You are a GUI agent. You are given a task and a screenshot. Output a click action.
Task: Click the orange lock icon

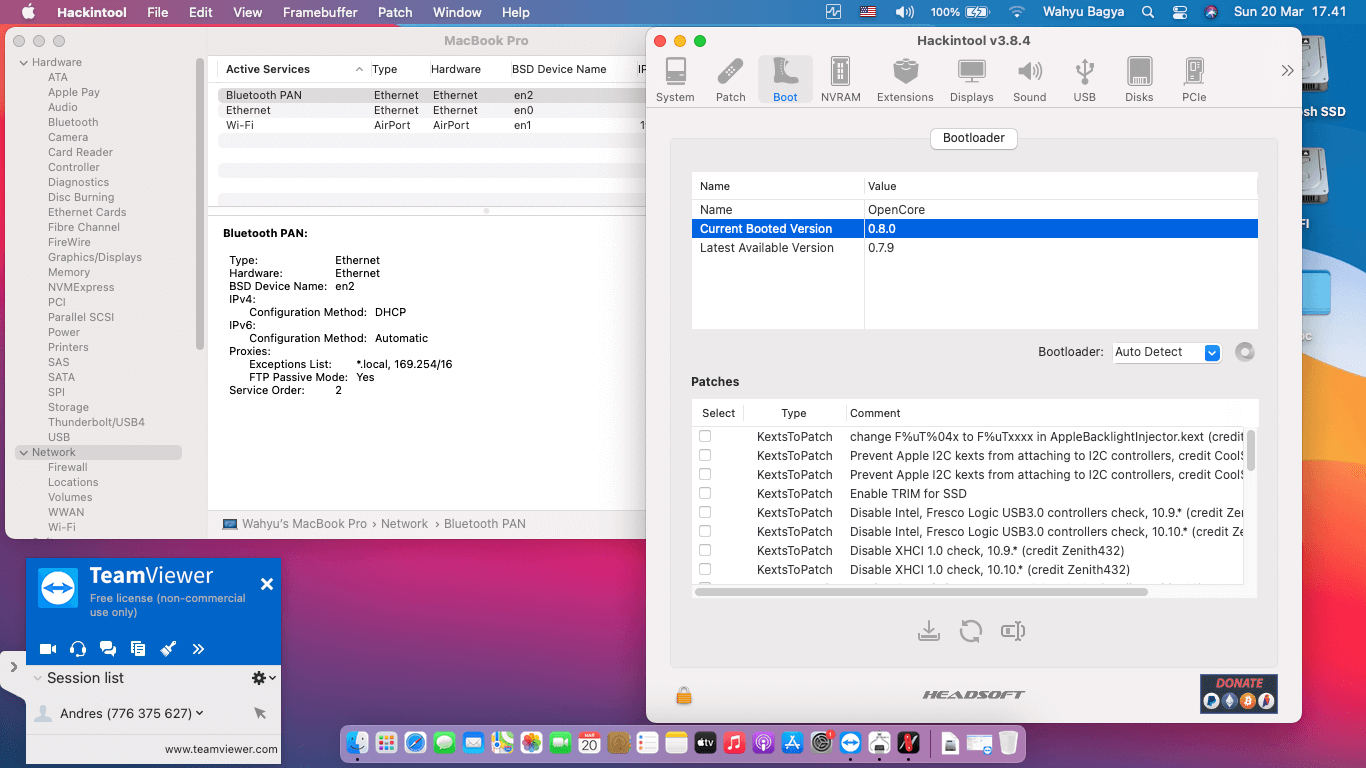[684, 695]
